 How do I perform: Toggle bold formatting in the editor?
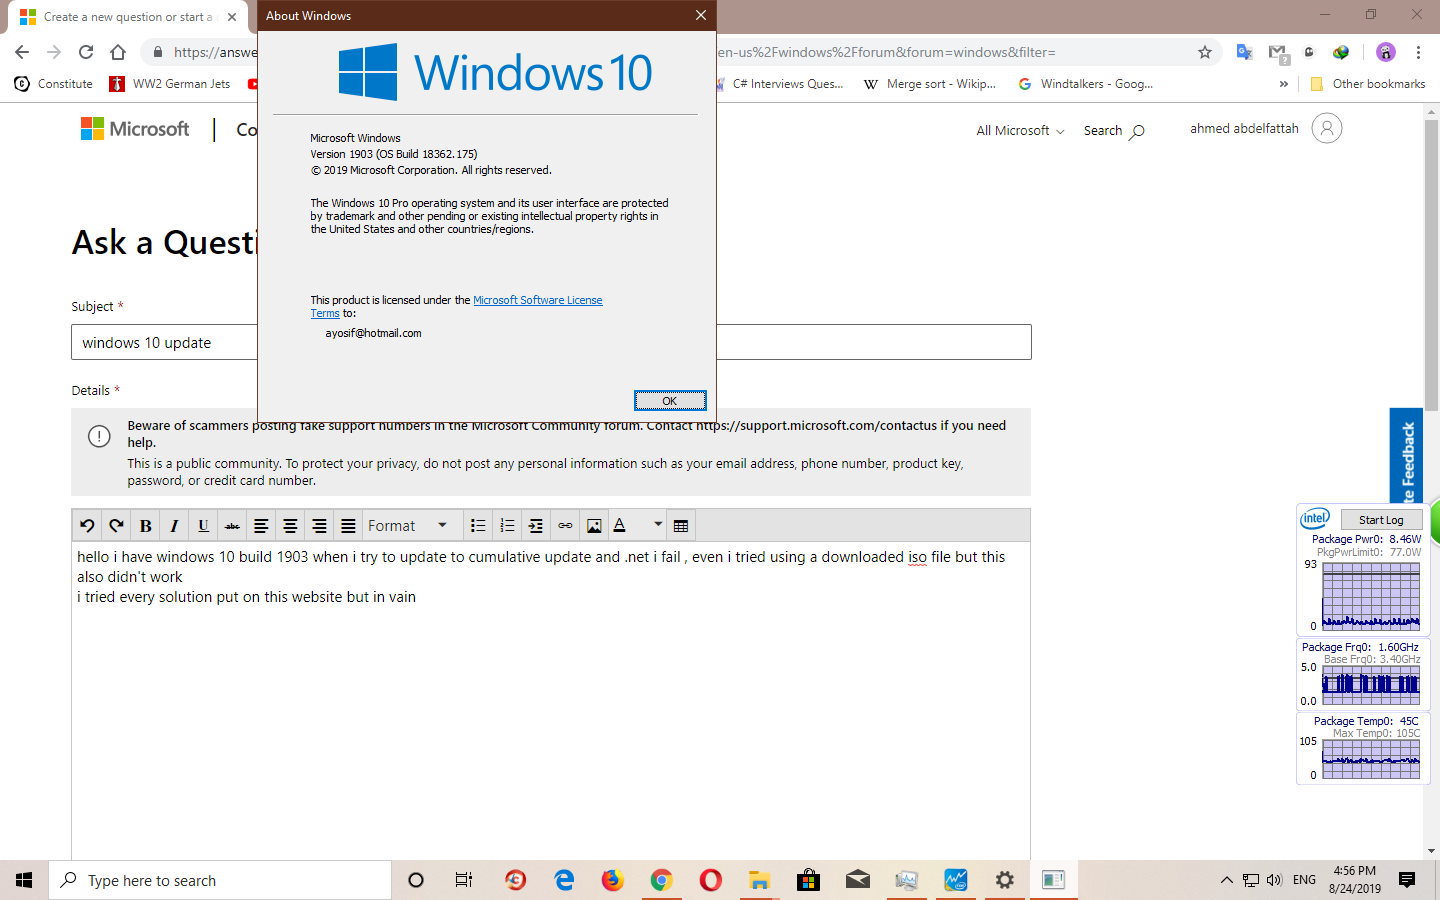point(145,526)
